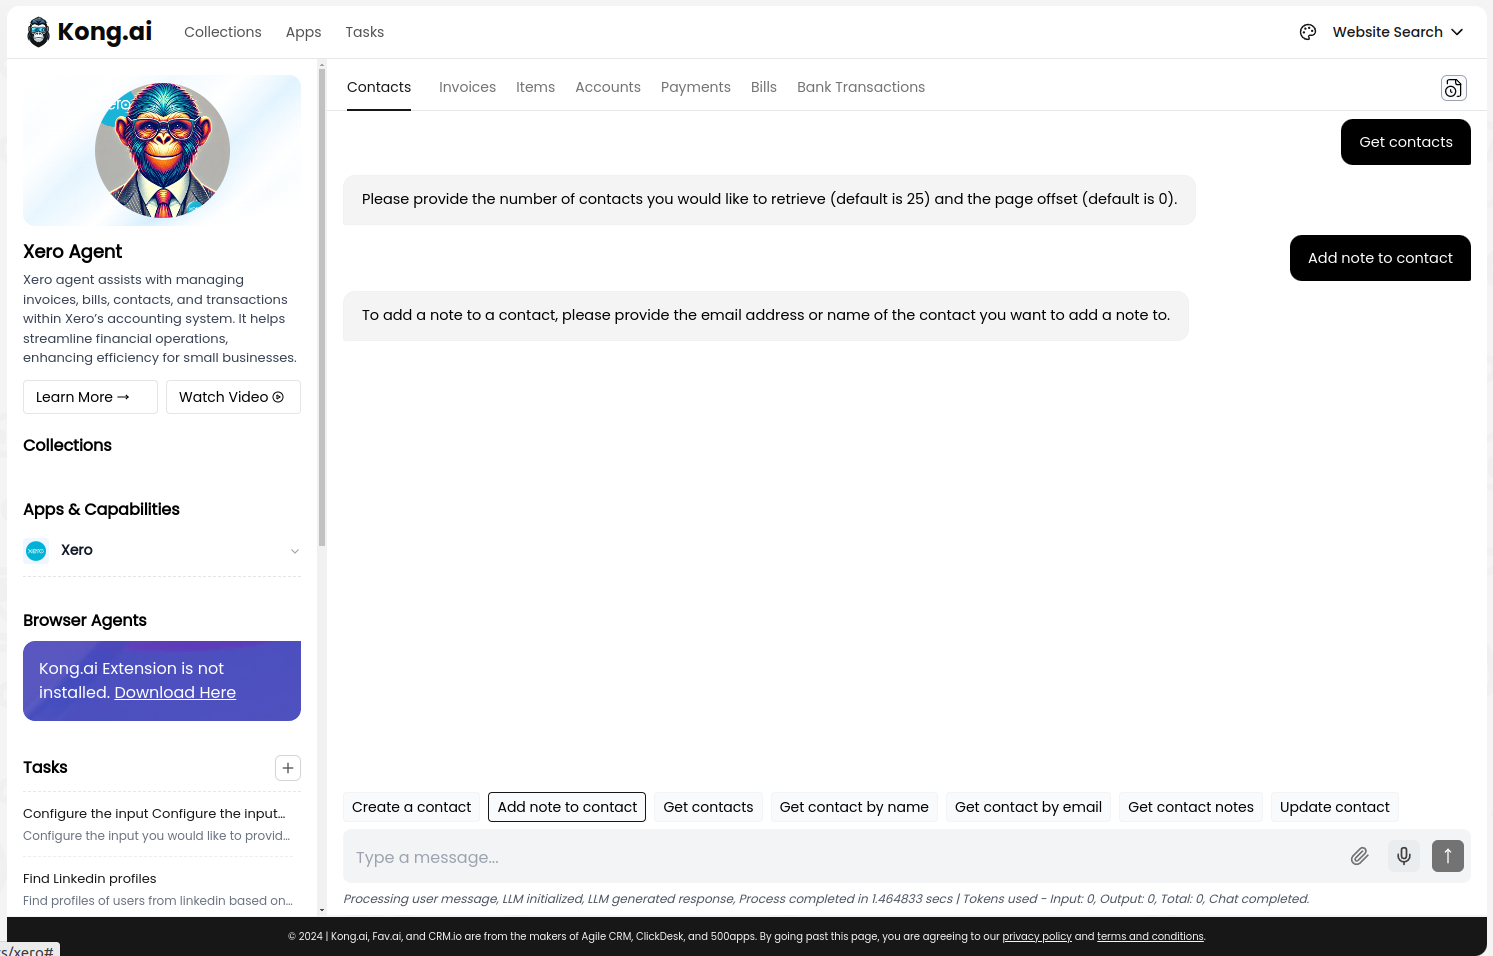Image resolution: width=1493 pixels, height=956 pixels.
Task: Switch to the Payments tab
Action: [x=695, y=87]
